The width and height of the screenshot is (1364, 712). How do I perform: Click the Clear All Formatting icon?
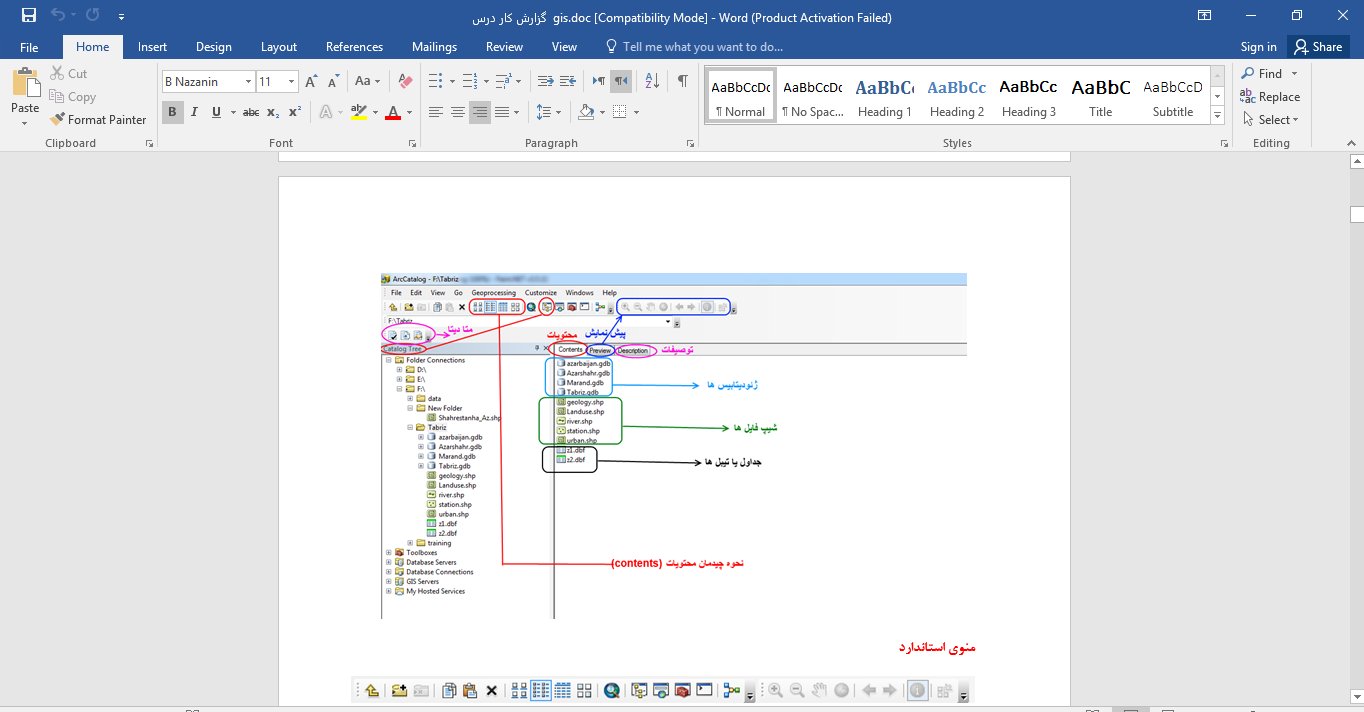[404, 81]
